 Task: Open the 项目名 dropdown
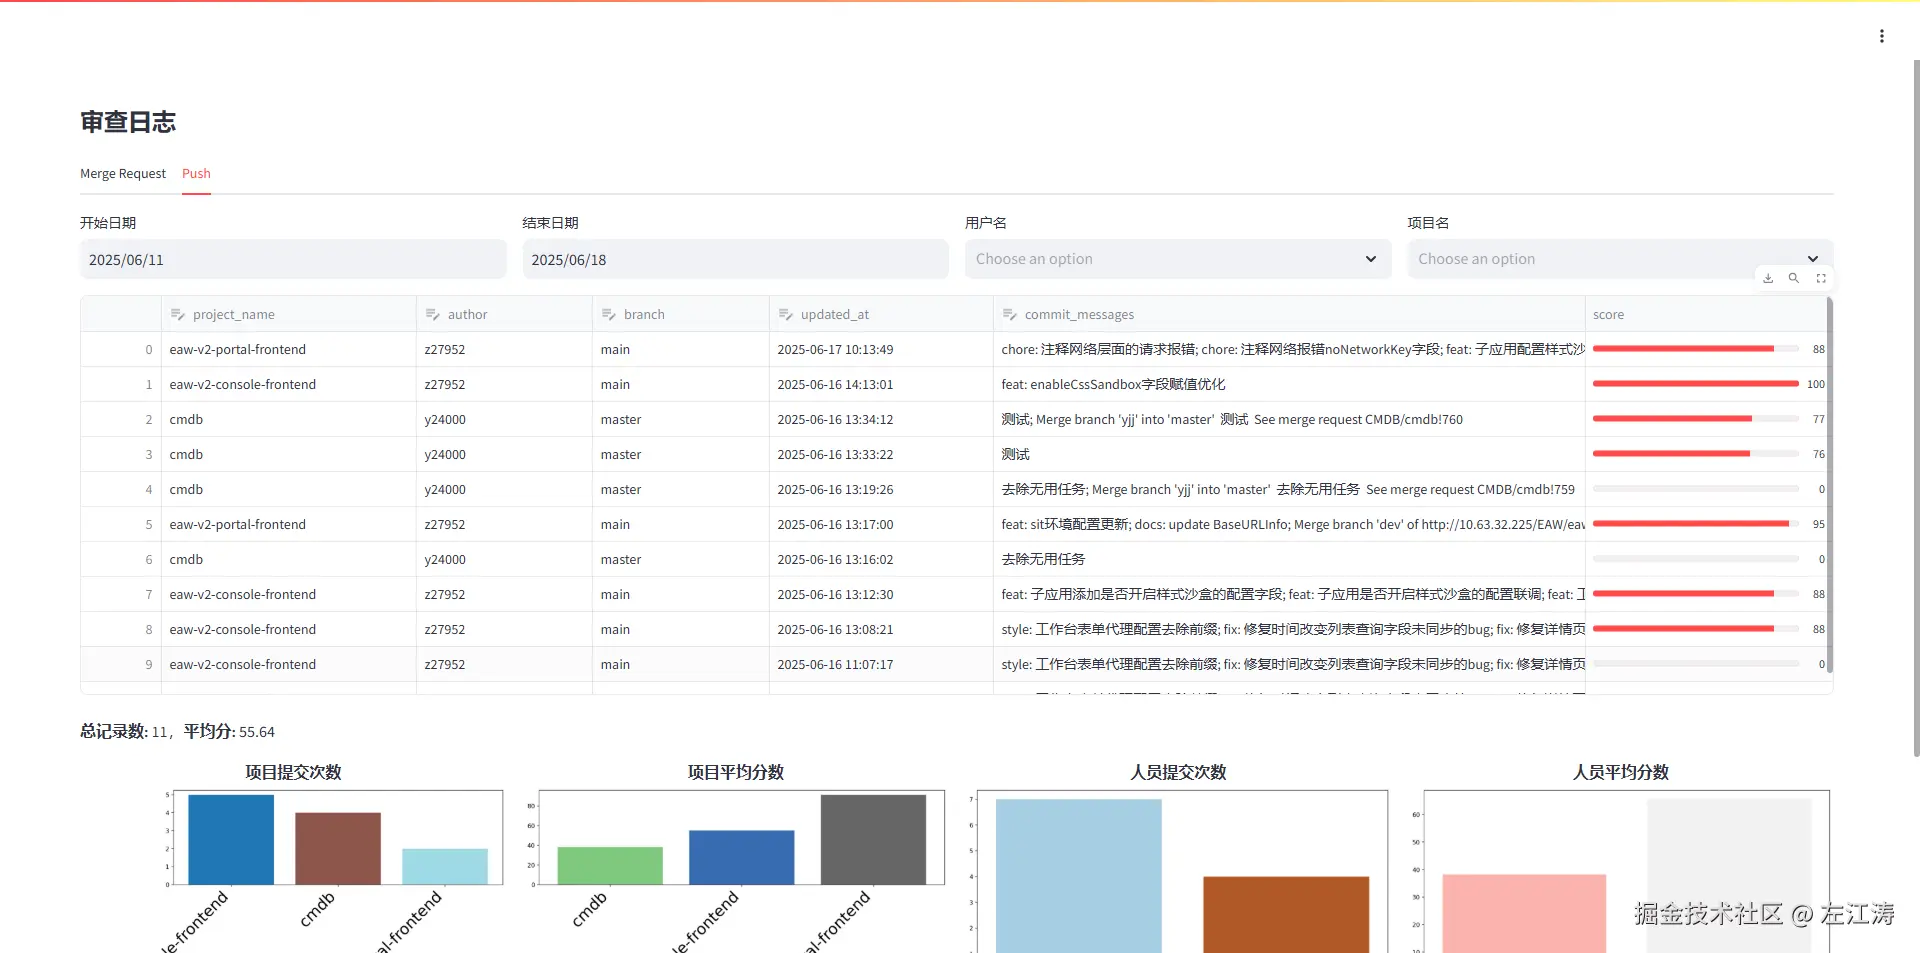(1620, 258)
